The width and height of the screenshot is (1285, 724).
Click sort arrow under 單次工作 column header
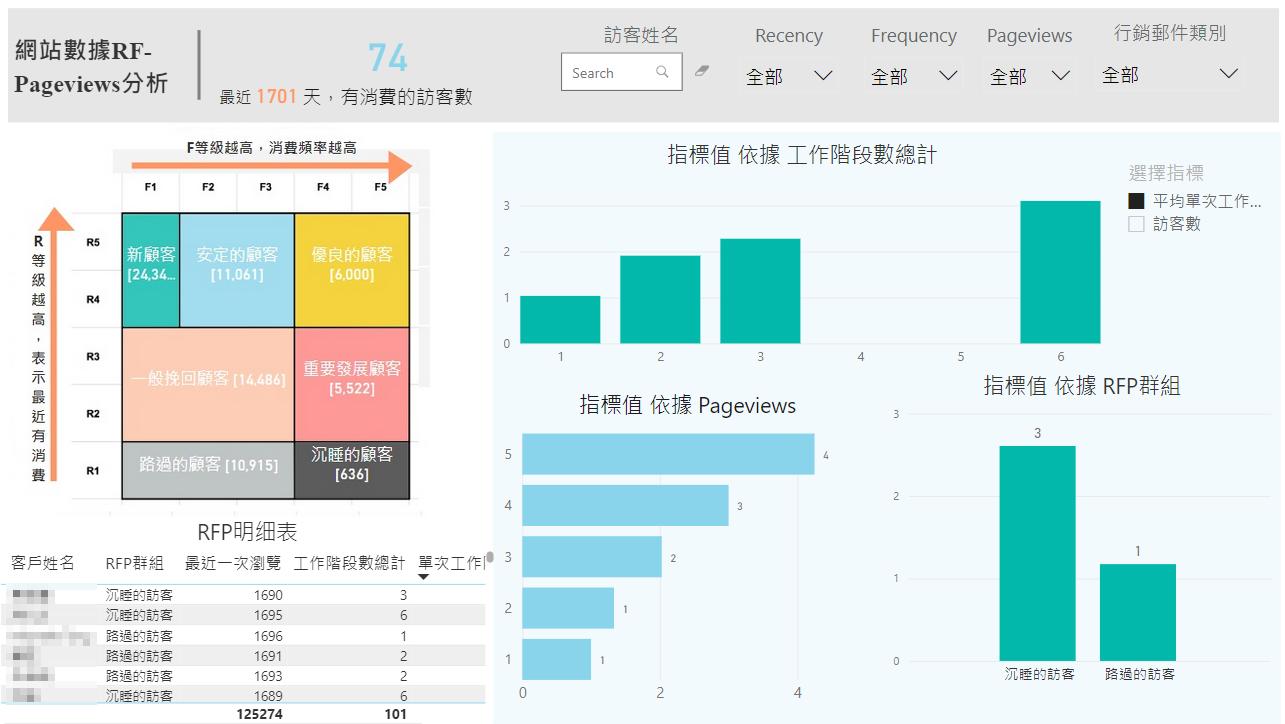[x=423, y=577]
